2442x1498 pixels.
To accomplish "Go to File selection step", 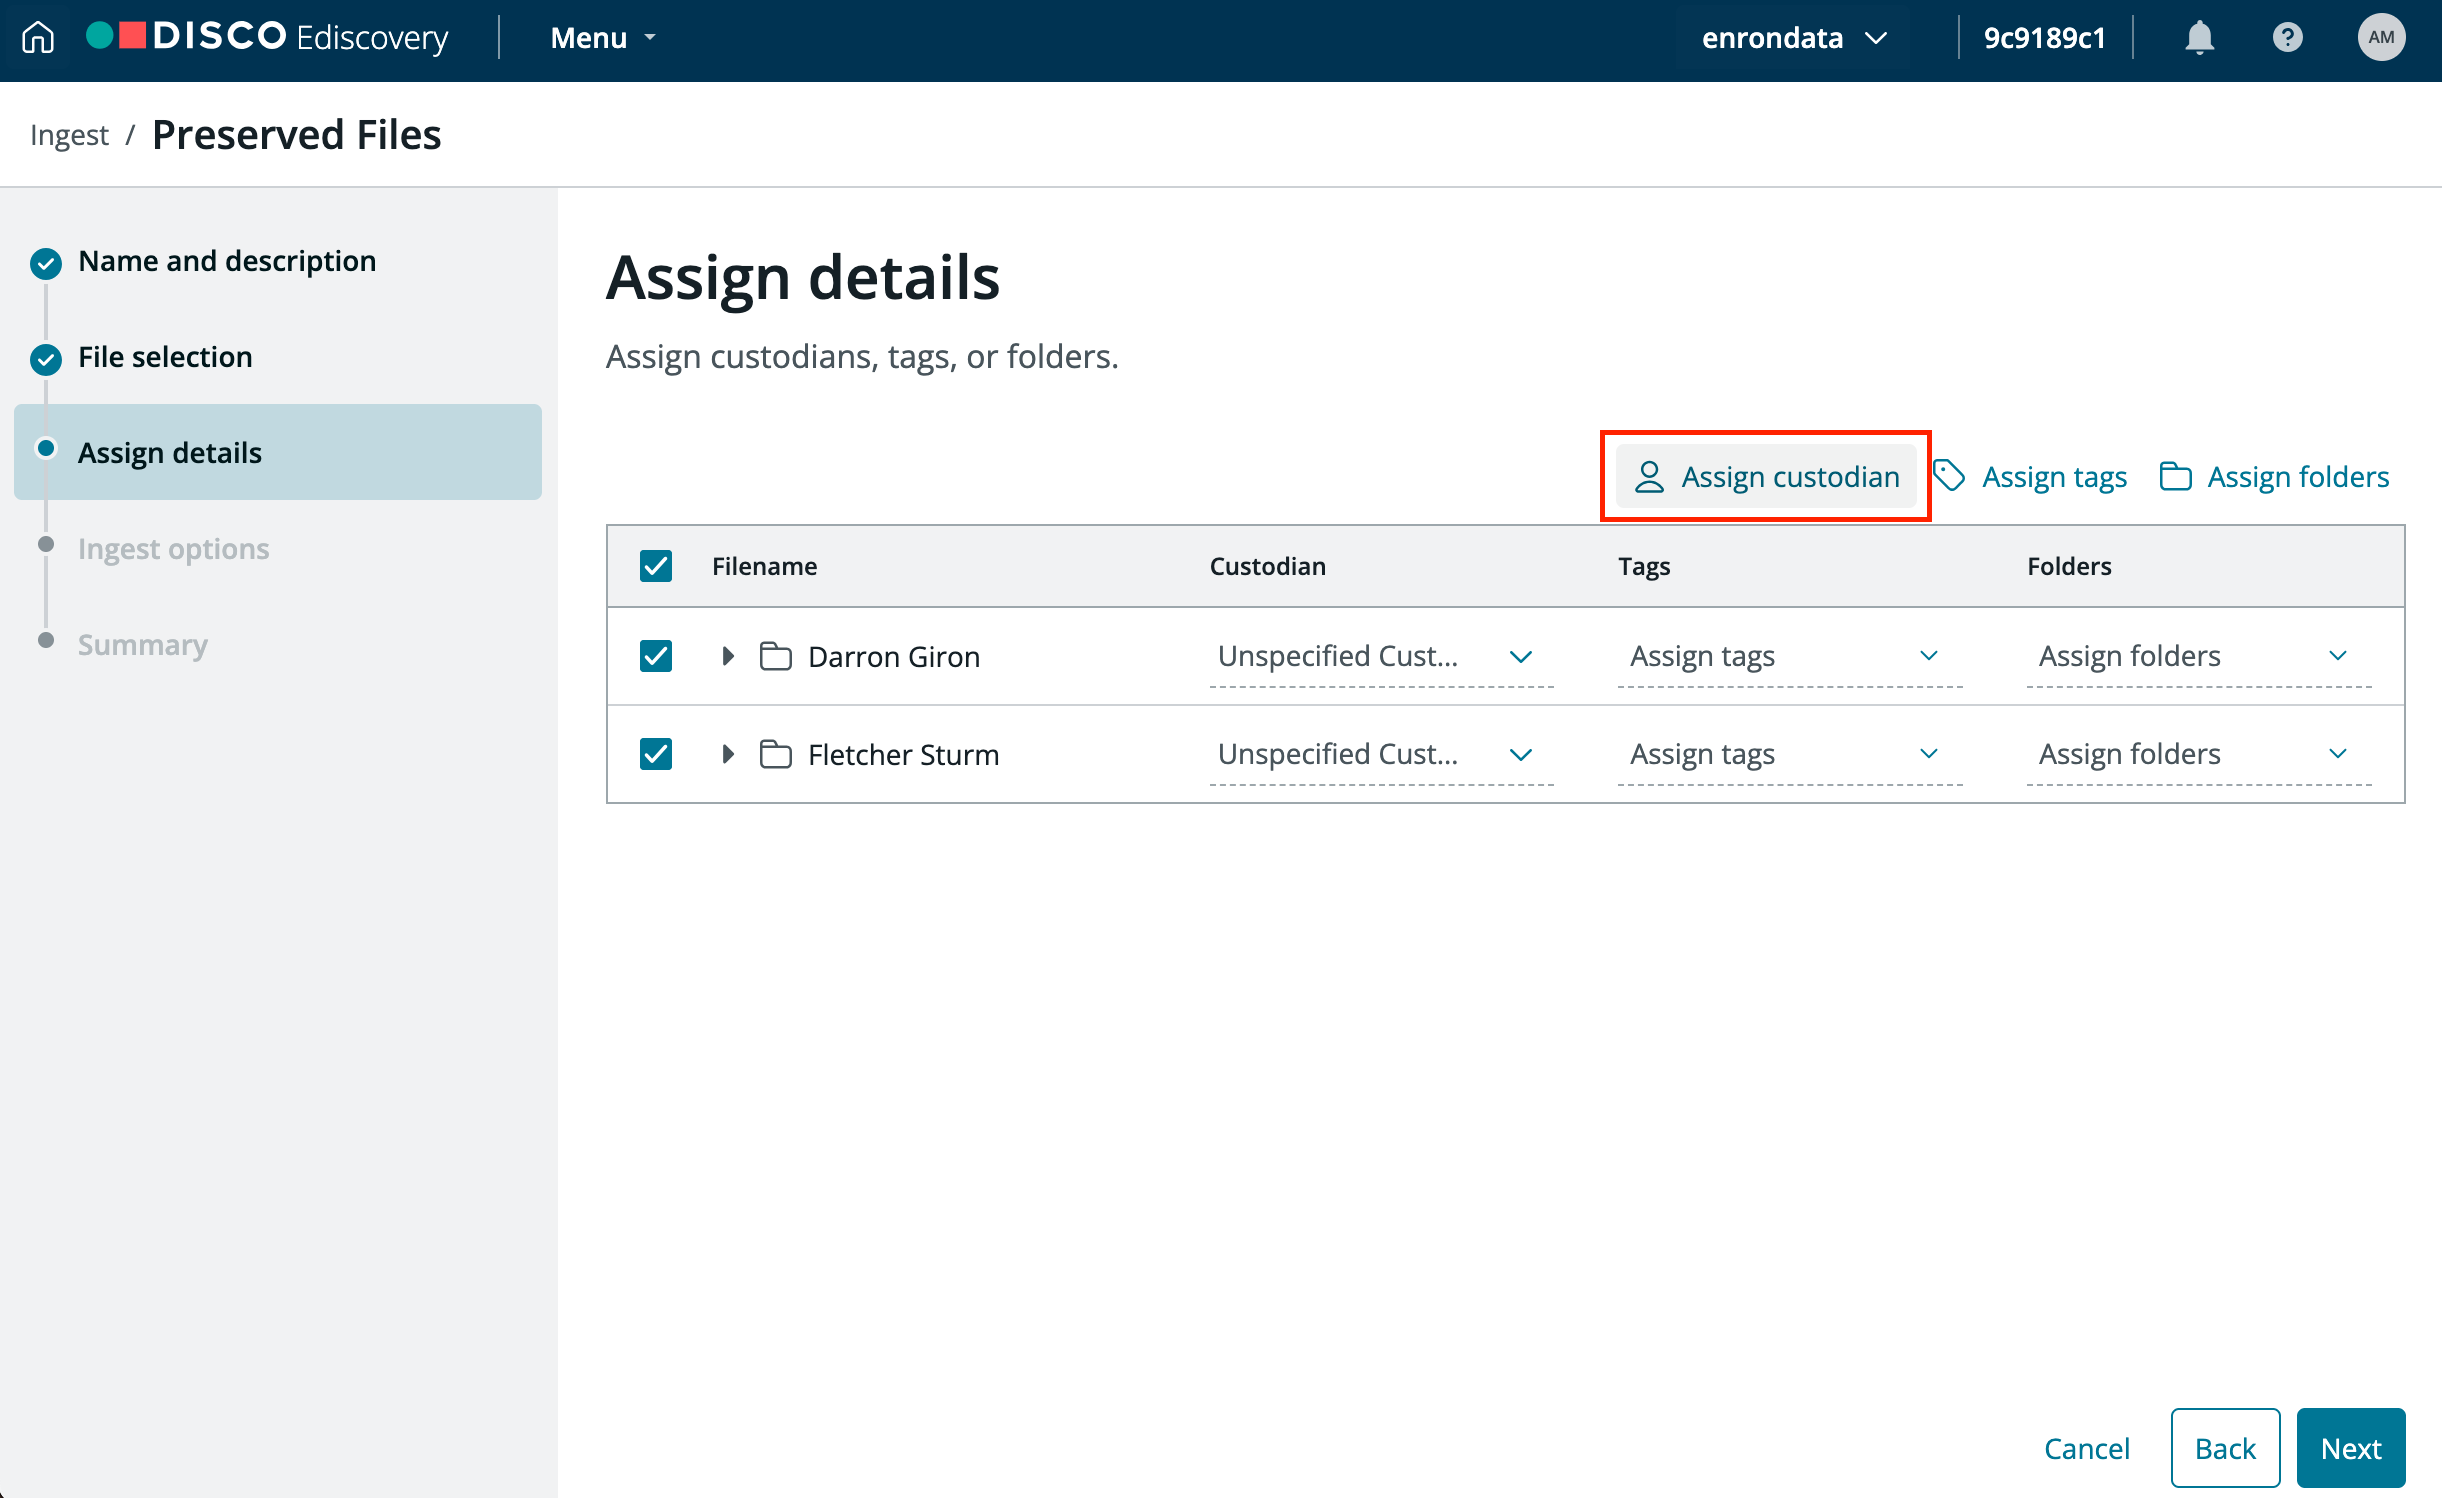I will coord(165,357).
